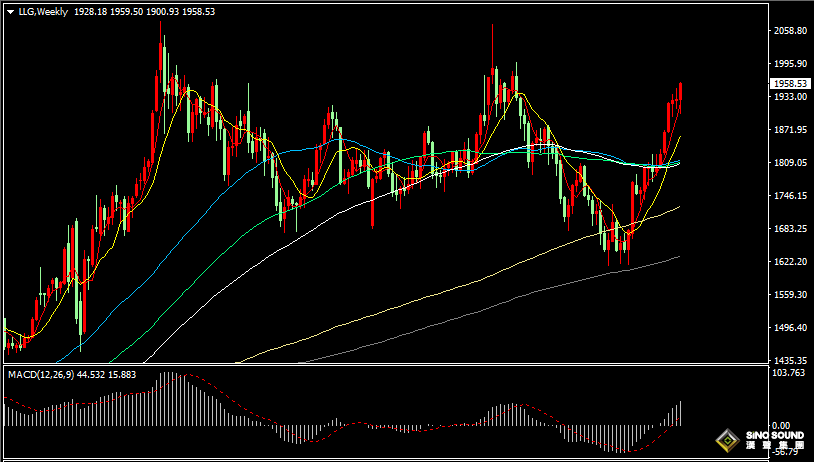Click the 1746.15 price axis label

coord(788,196)
